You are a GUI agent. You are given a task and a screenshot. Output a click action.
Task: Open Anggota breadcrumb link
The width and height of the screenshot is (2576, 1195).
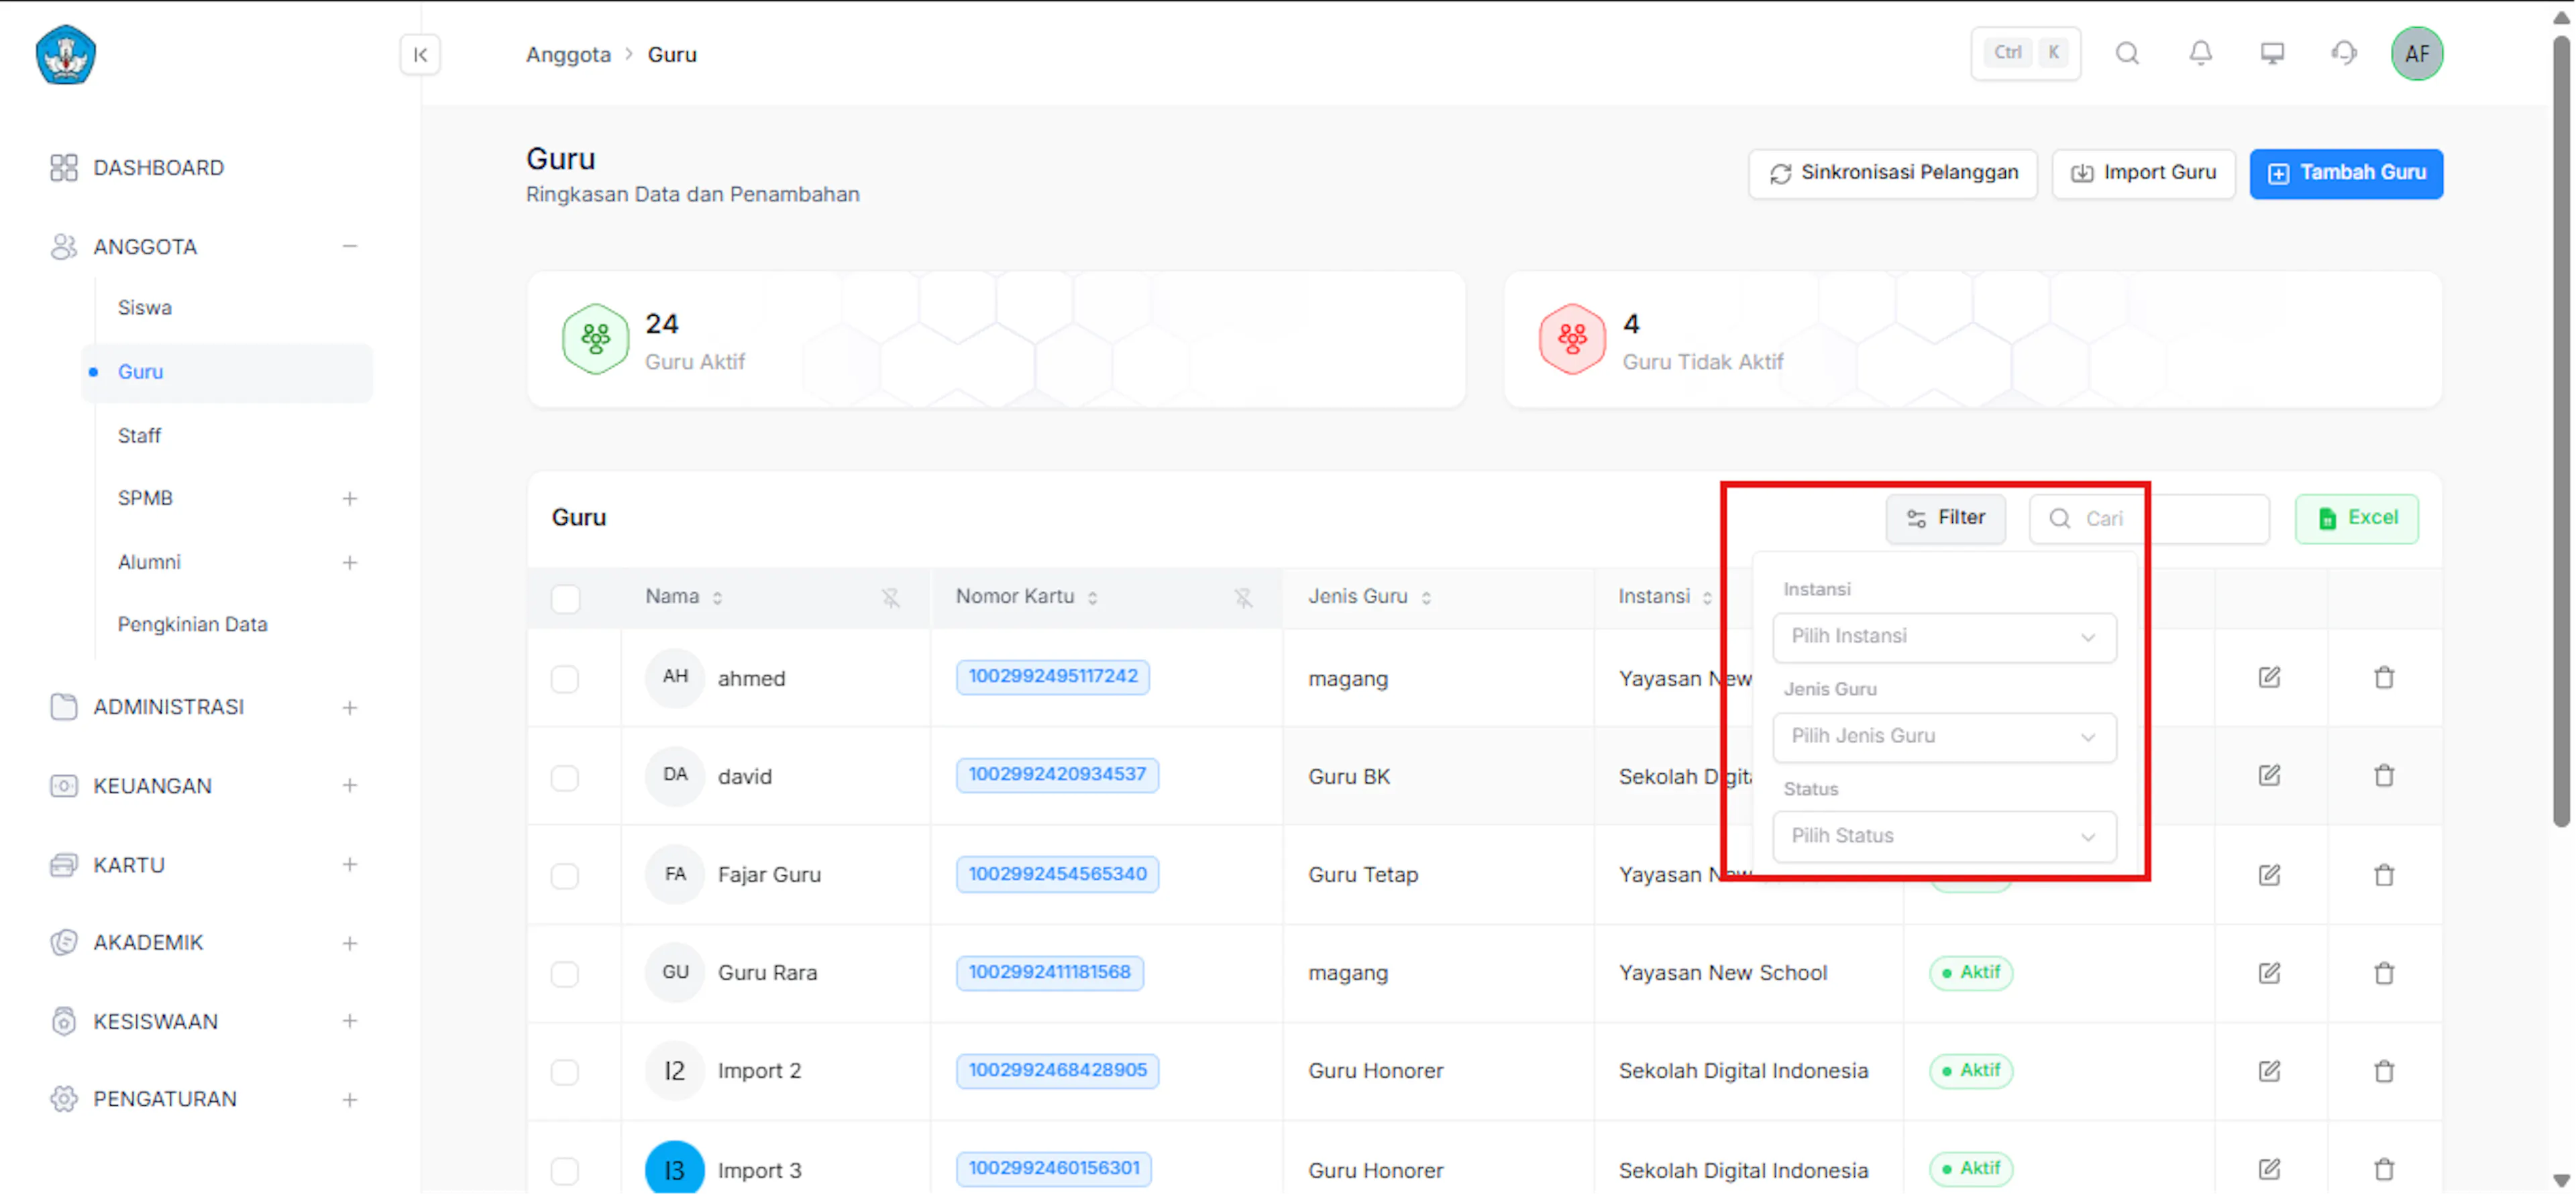click(x=568, y=54)
